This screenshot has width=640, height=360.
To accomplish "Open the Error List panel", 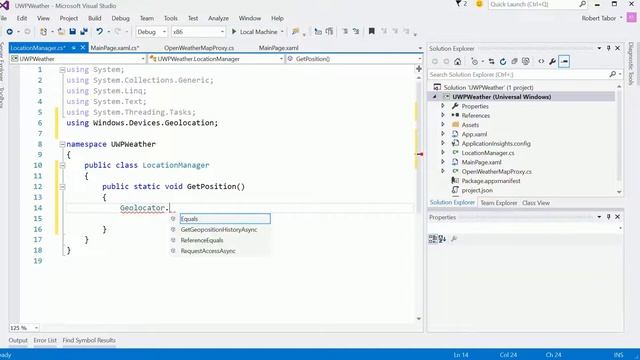I will click(45, 340).
